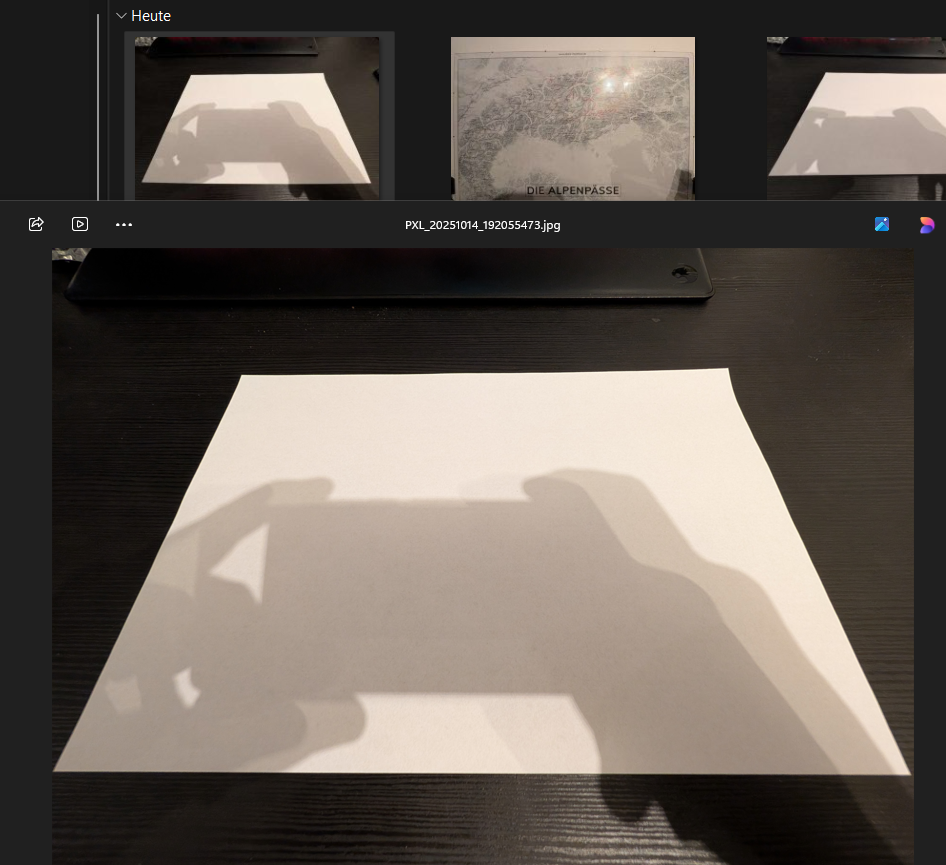The height and width of the screenshot is (865, 946).
Task: Open the Die Alpenpässe map thumbnail
Action: pos(572,118)
